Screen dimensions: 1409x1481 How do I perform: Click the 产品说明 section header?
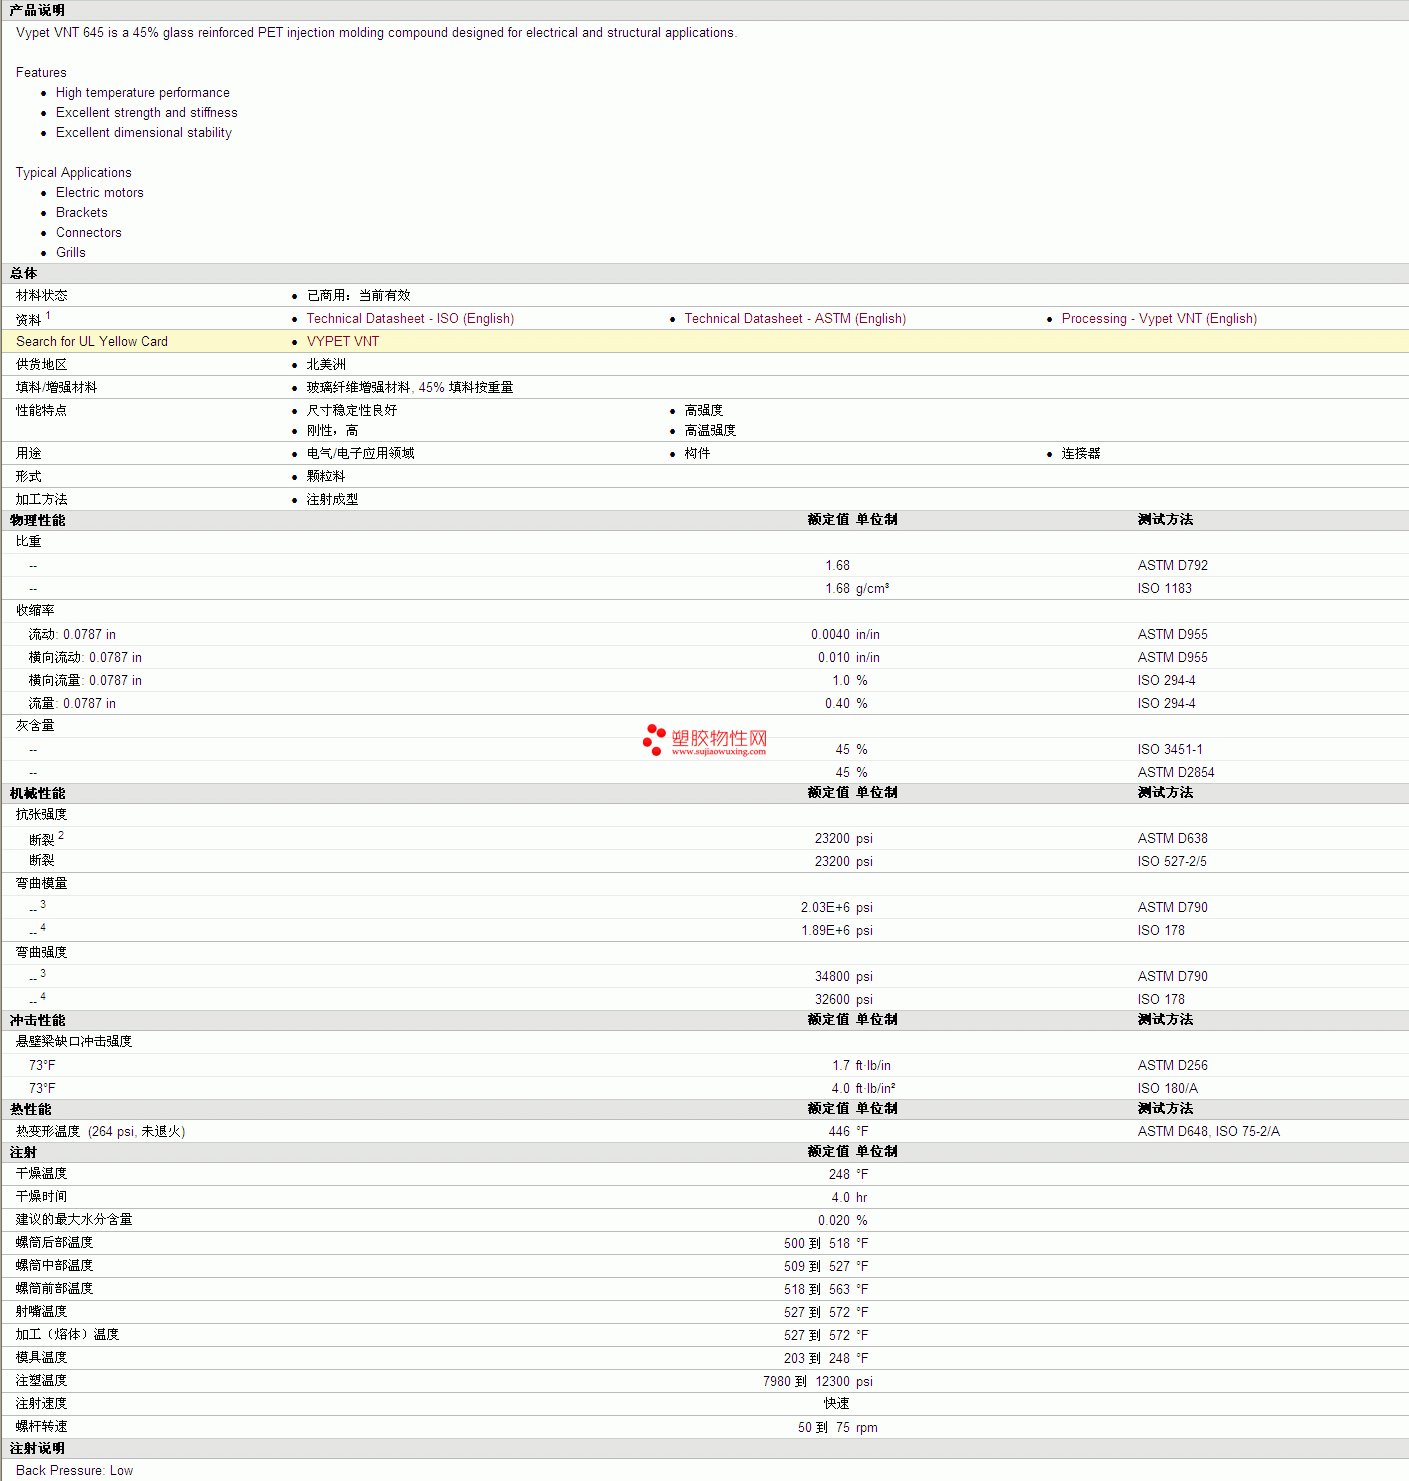coord(37,10)
